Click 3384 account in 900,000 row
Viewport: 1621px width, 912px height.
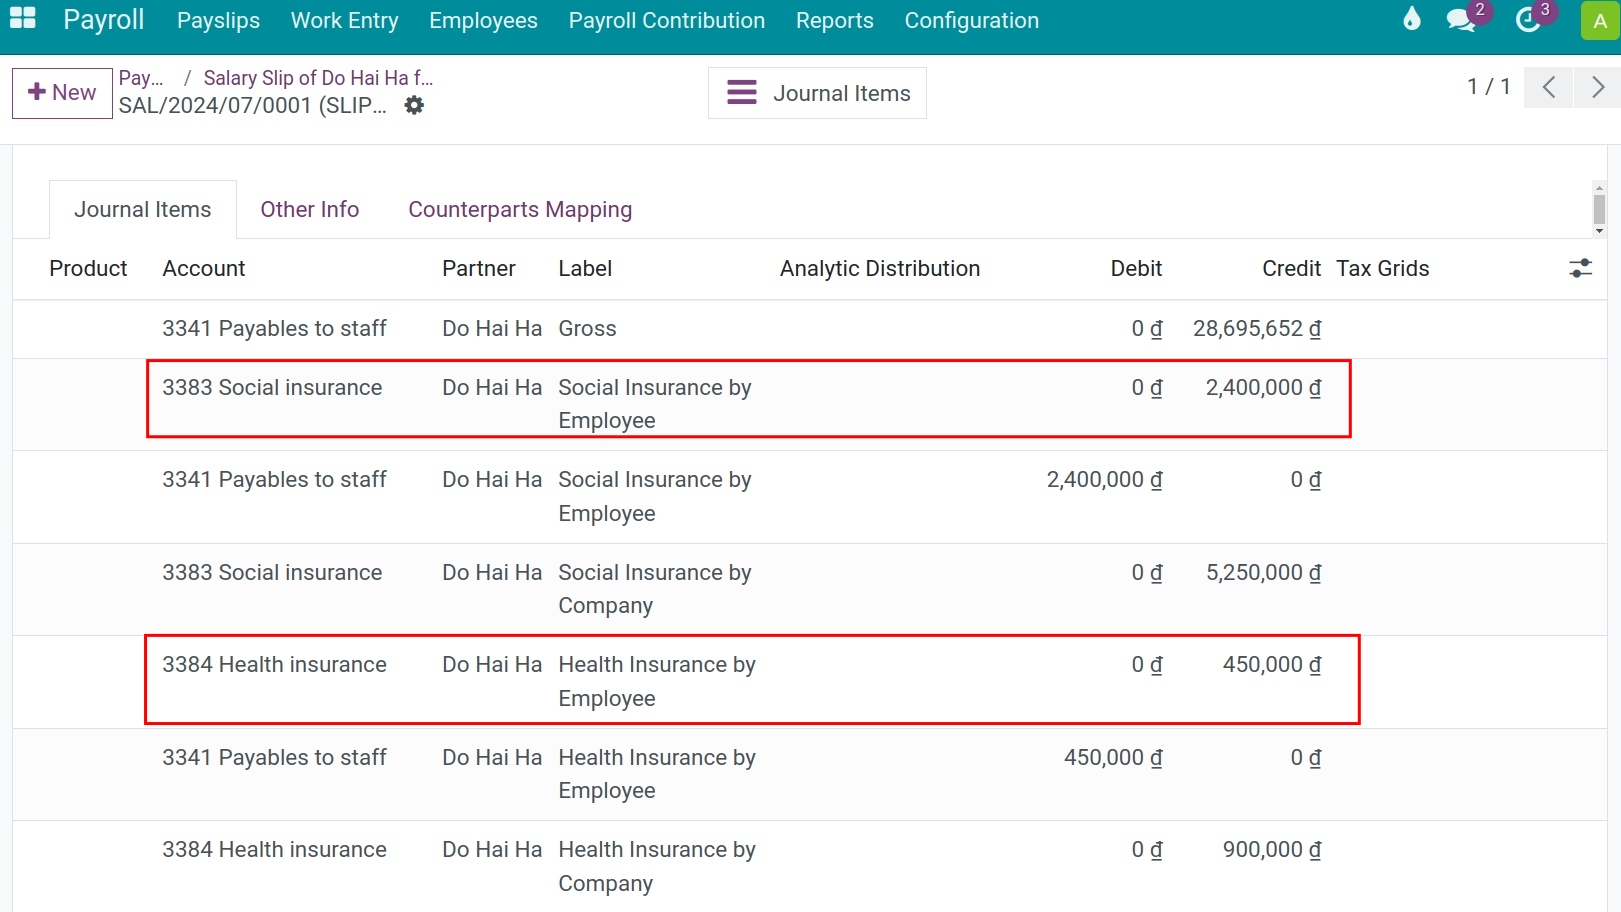click(274, 849)
